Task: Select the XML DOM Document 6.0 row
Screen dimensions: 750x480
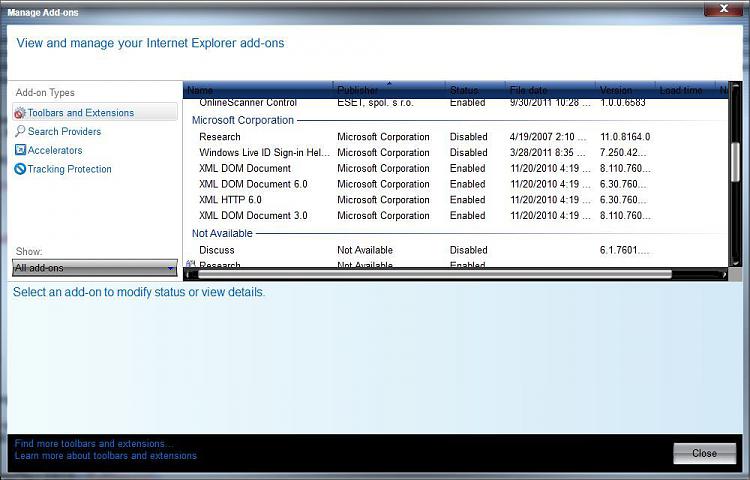Action: point(455,184)
